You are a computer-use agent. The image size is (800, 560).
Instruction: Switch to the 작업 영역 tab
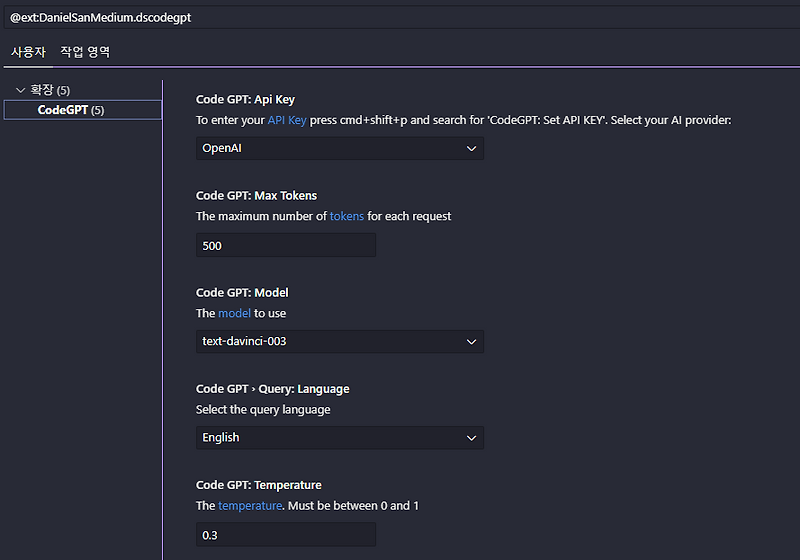tap(85, 52)
